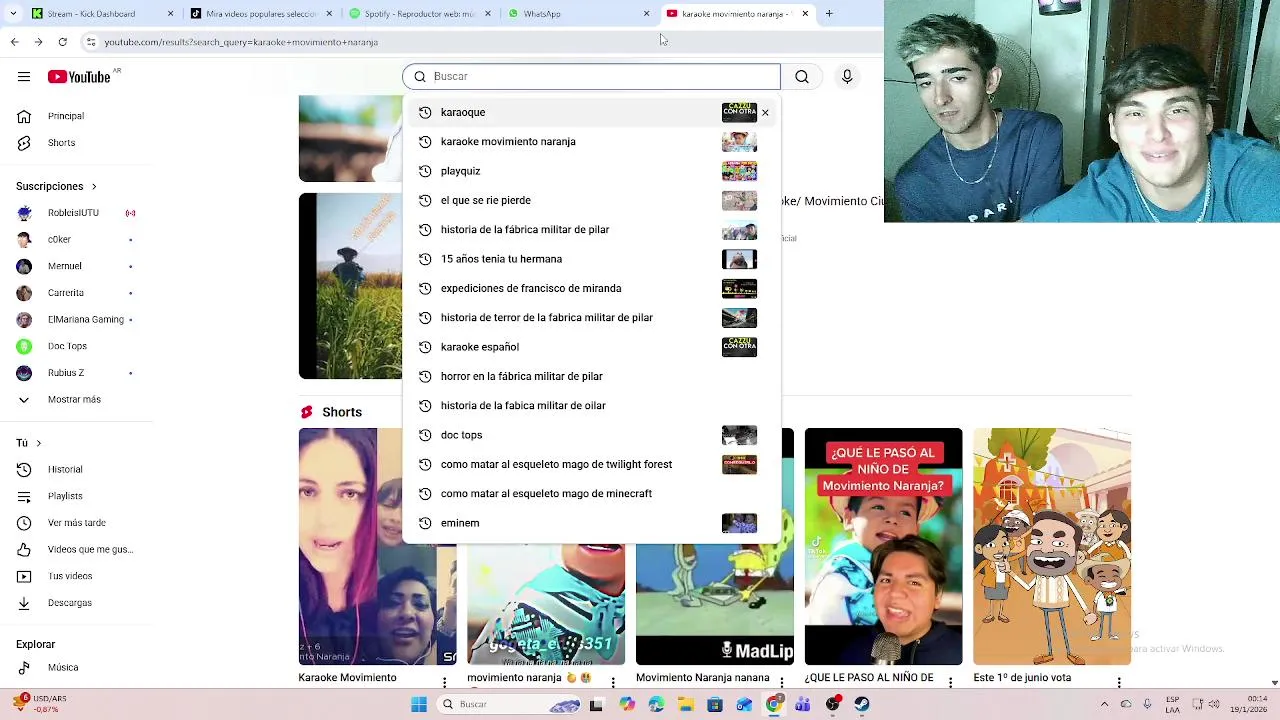
Task: Switch to Stream - Kick Dashboard tab
Action: 100,14
